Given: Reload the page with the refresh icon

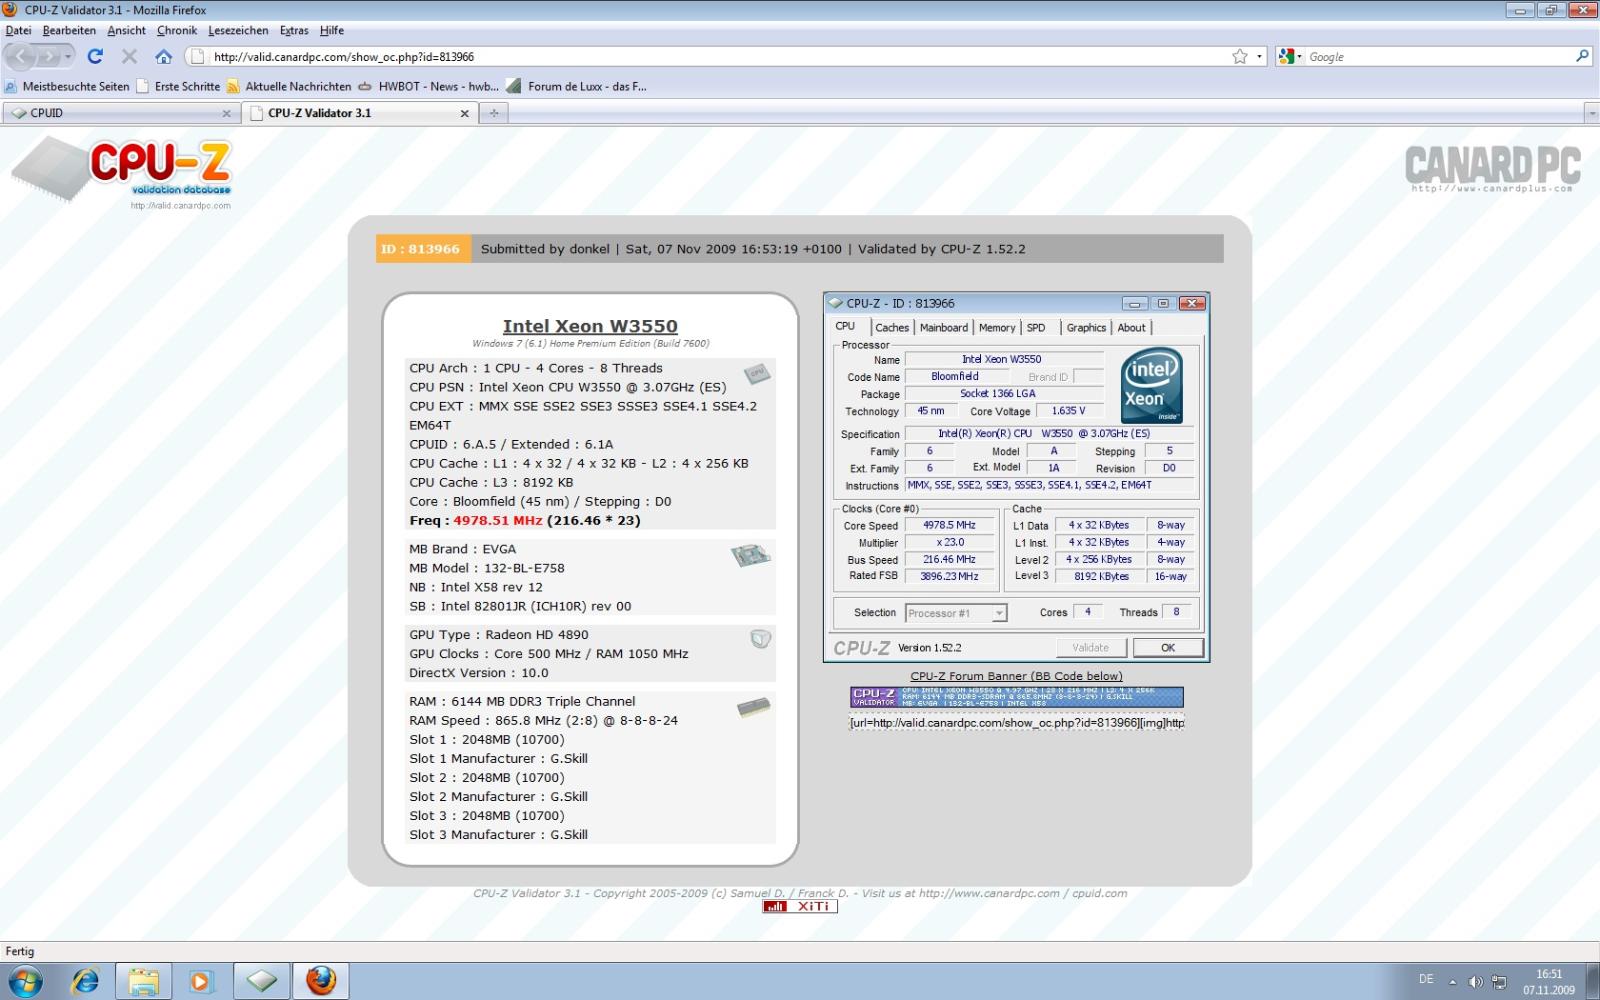Looking at the screenshot, I should pyautogui.click(x=95, y=57).
